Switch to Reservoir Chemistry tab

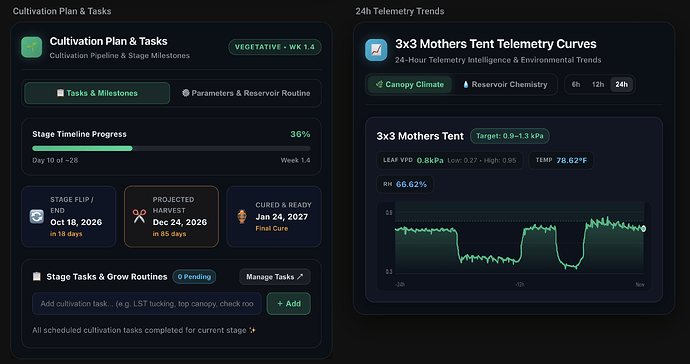(505, 84)
